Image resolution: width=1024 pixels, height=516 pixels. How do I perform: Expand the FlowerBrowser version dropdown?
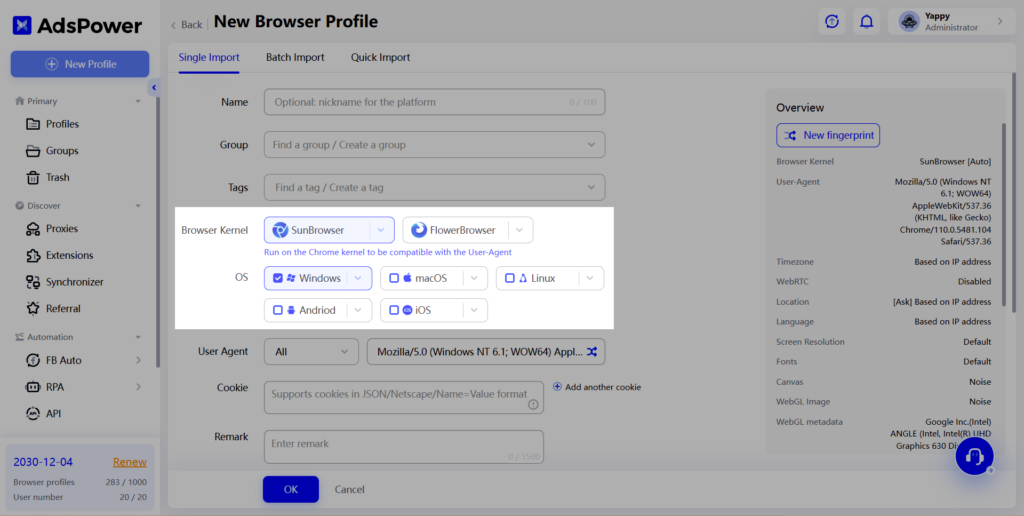pos(520,230)
